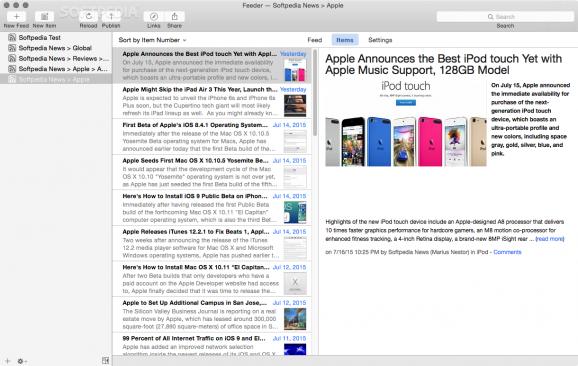Screen dimensions: 578x366
Task: Open '99 Percent of All Internet Traffic' item
Action: (x=212, y=345)
